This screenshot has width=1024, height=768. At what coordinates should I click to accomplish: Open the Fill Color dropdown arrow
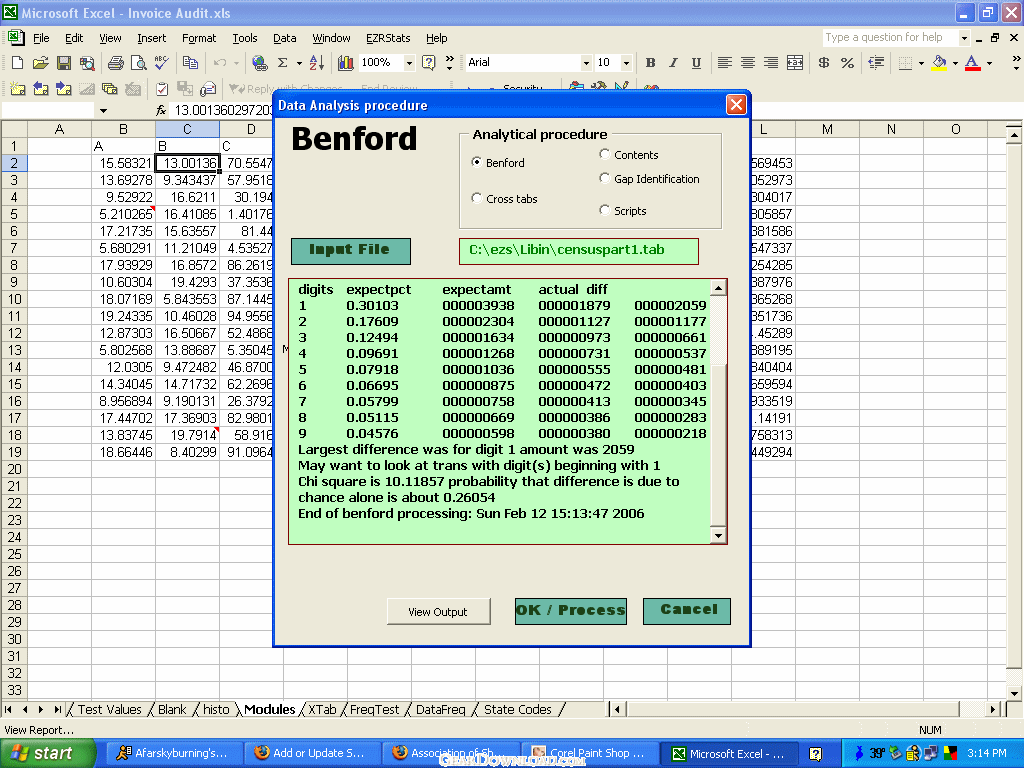[x=955, y=63]
